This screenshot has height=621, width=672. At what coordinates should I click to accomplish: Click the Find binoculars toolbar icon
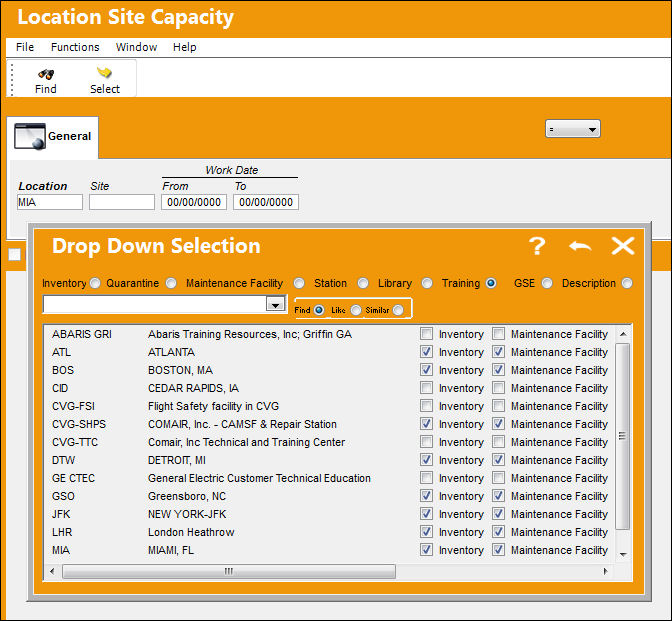click(x=46, y=74)
